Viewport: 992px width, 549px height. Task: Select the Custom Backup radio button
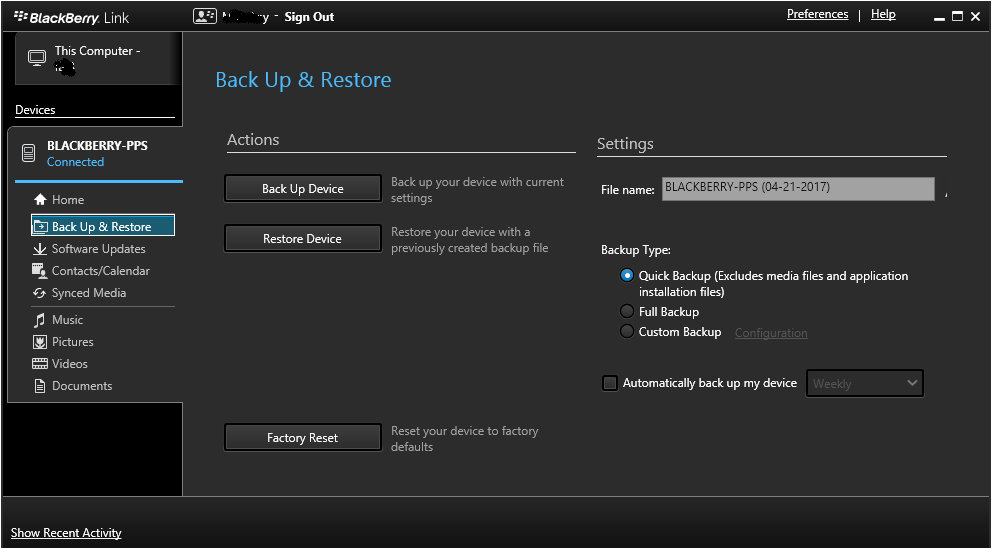(x=627, y=332)
